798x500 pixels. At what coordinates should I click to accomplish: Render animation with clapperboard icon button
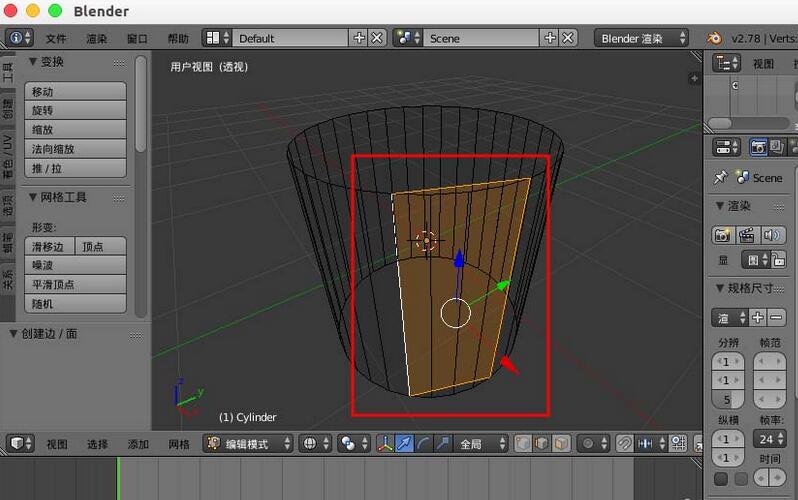747,235
